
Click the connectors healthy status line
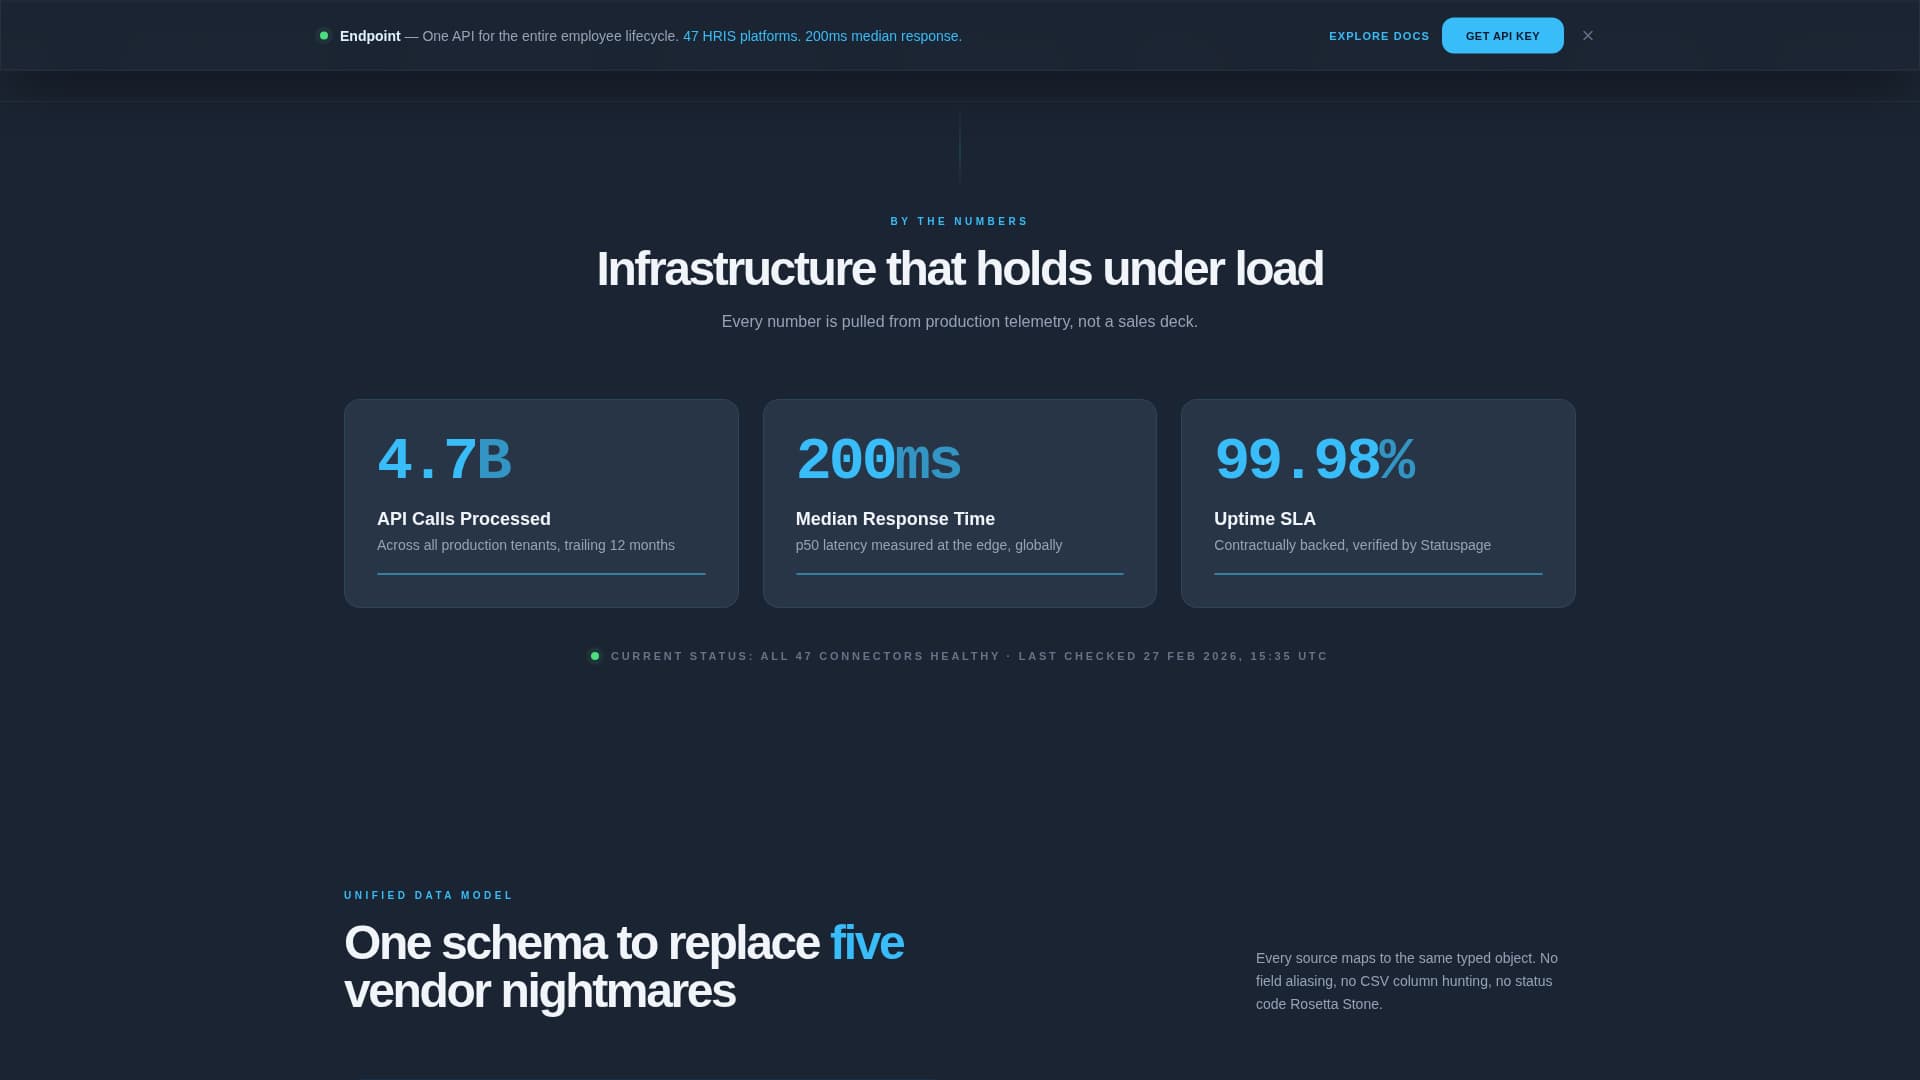tap(968, 656)
